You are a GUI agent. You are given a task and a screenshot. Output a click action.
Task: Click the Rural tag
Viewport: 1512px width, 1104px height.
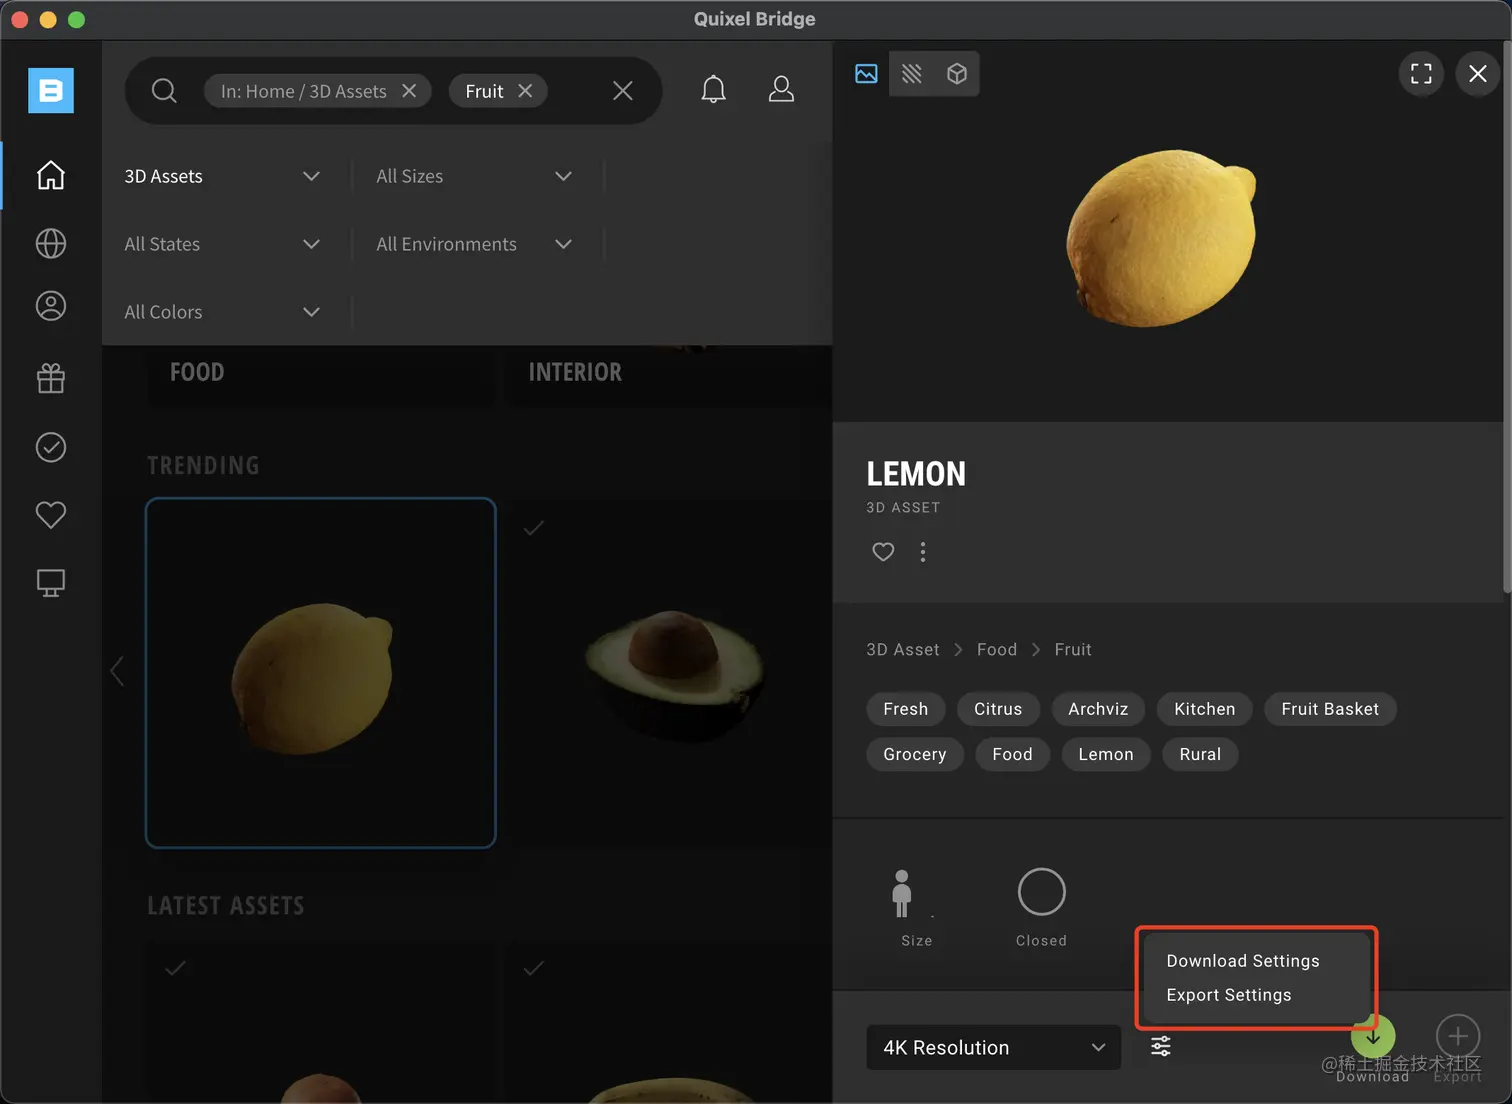pos(1200,754)
